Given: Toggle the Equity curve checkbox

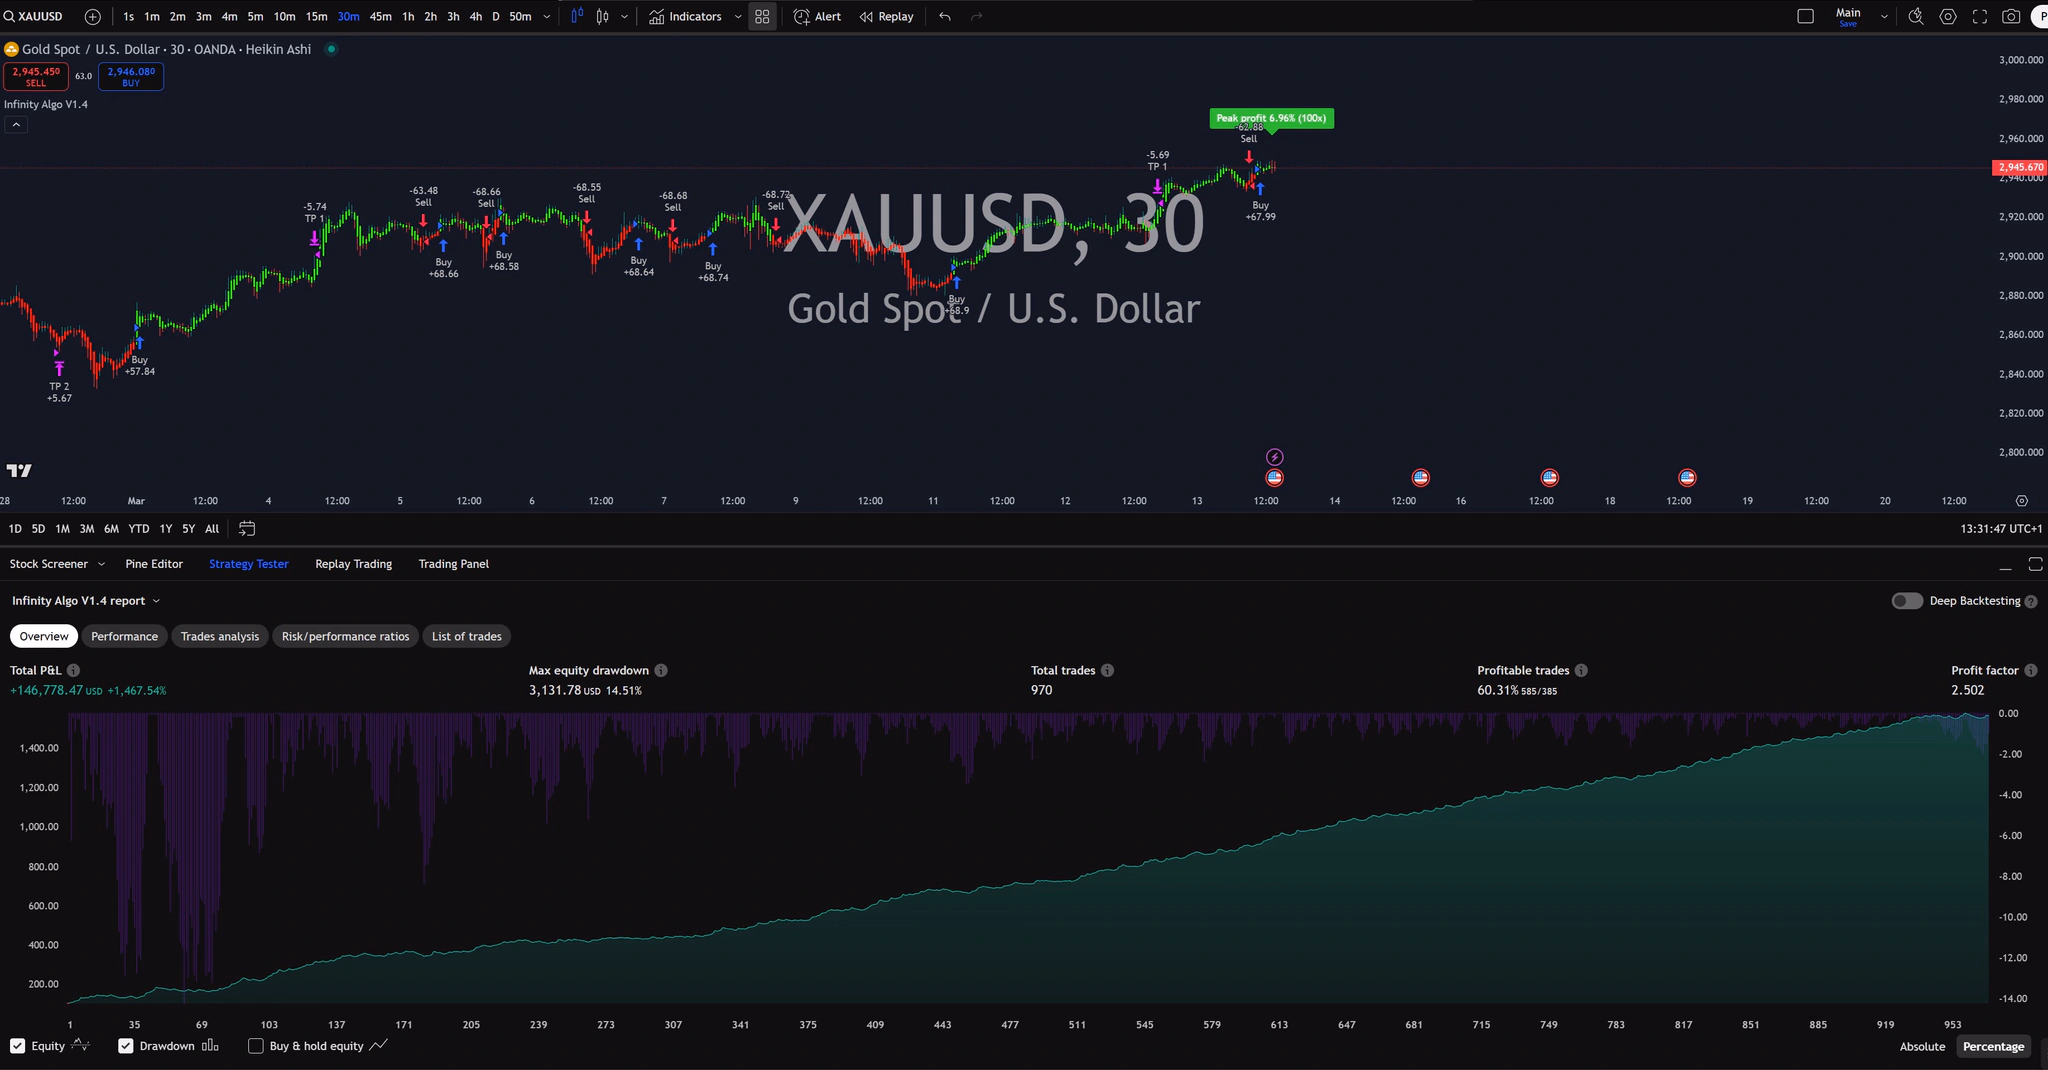Looking at the screenshot, I should (x=17, y=1046).
